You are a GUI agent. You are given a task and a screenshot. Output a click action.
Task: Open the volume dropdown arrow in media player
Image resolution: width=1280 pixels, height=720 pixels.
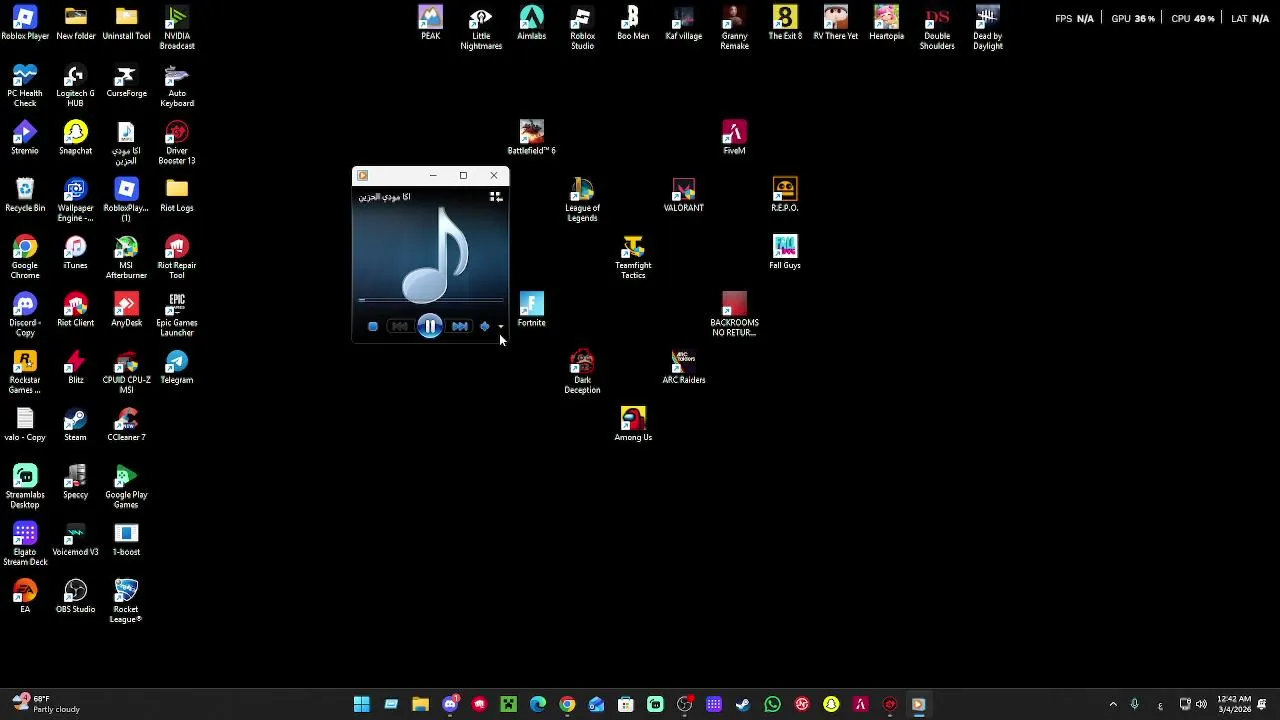(501, 327)
